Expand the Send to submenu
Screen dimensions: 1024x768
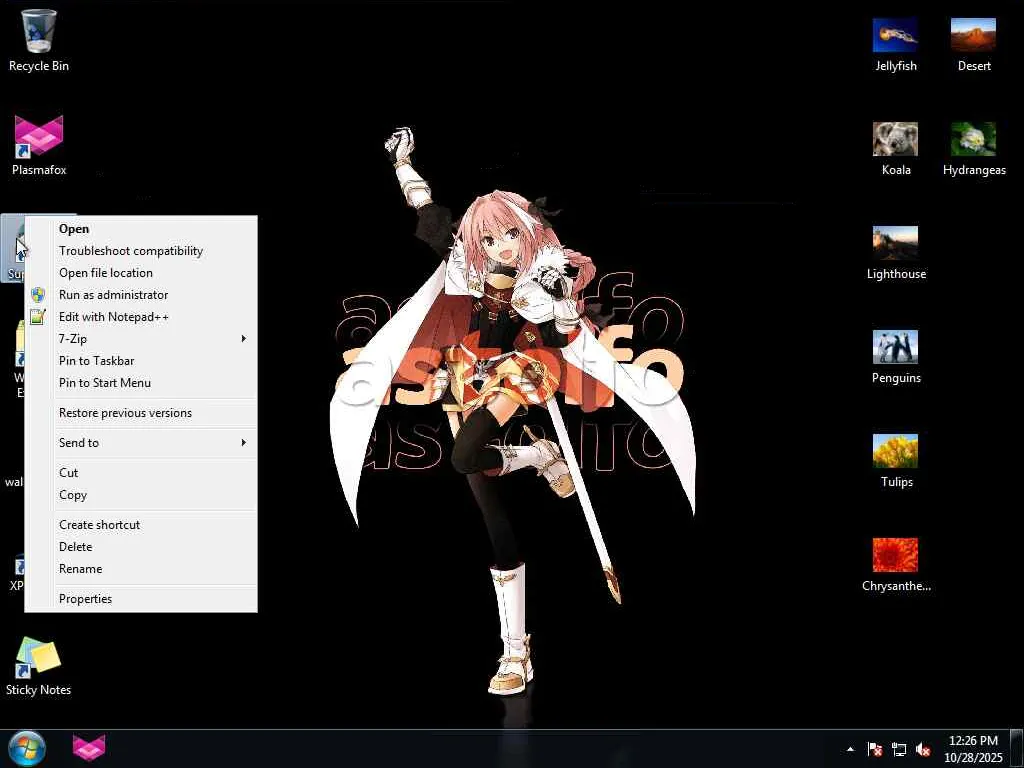click(x=141, y=443)
